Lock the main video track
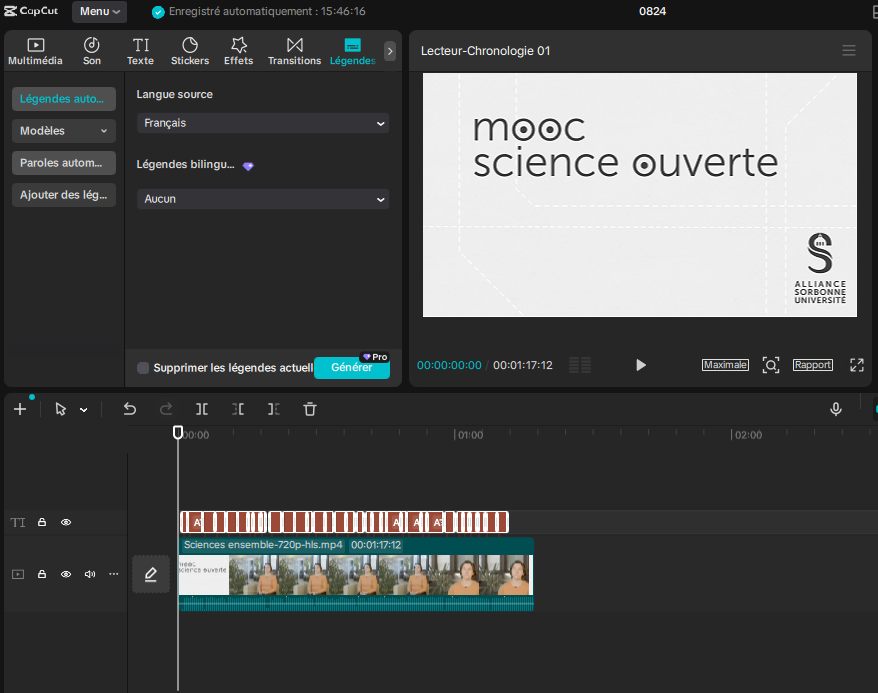This screenshot has height=693, width=878. point(42,574)
